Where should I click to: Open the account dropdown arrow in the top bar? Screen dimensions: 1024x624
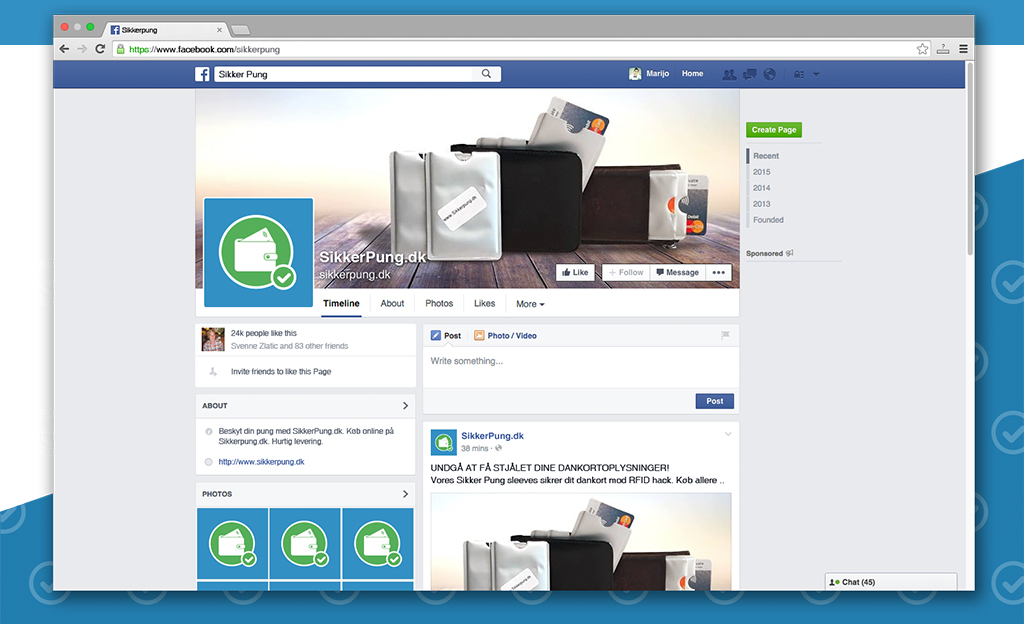click(816, 74)
